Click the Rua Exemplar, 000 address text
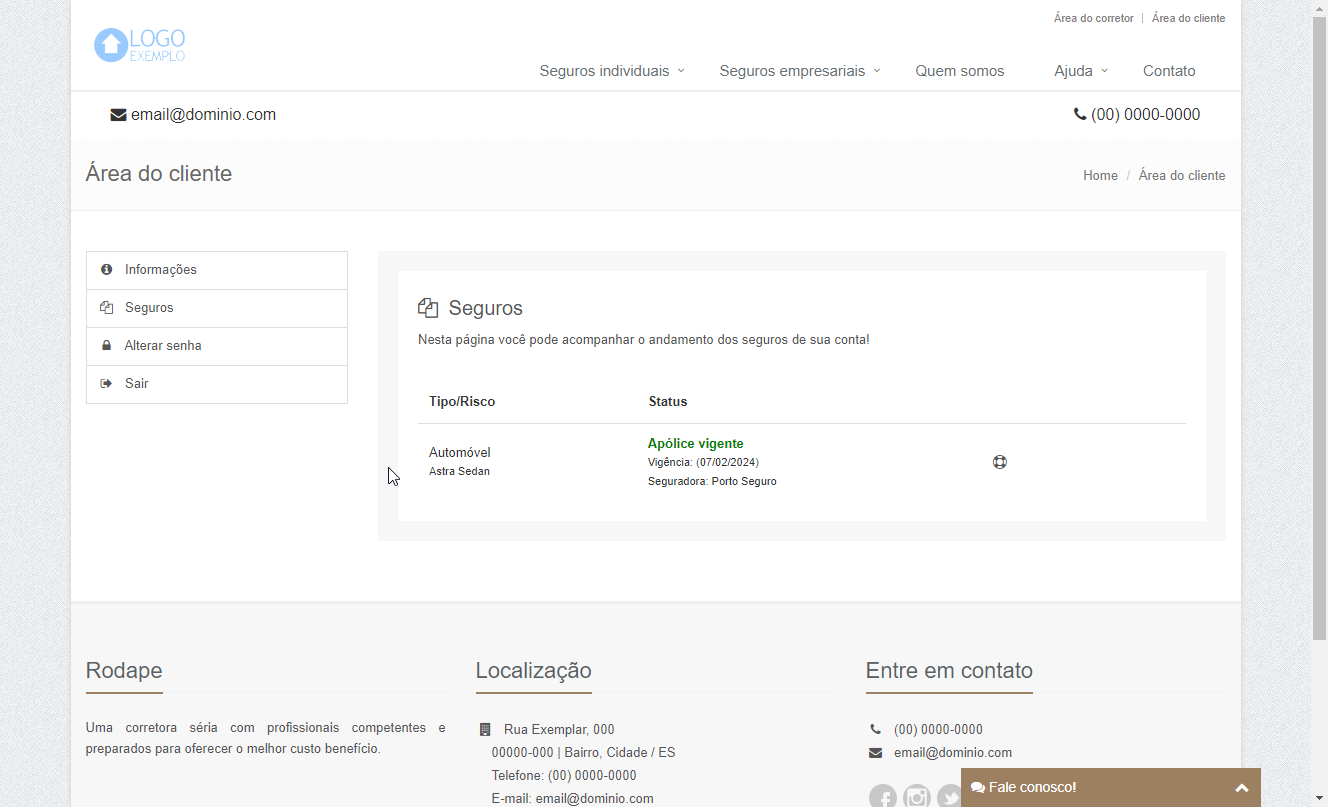This screenshot has height=807, width=1328. pyautogui.click(x=559, y=730)
